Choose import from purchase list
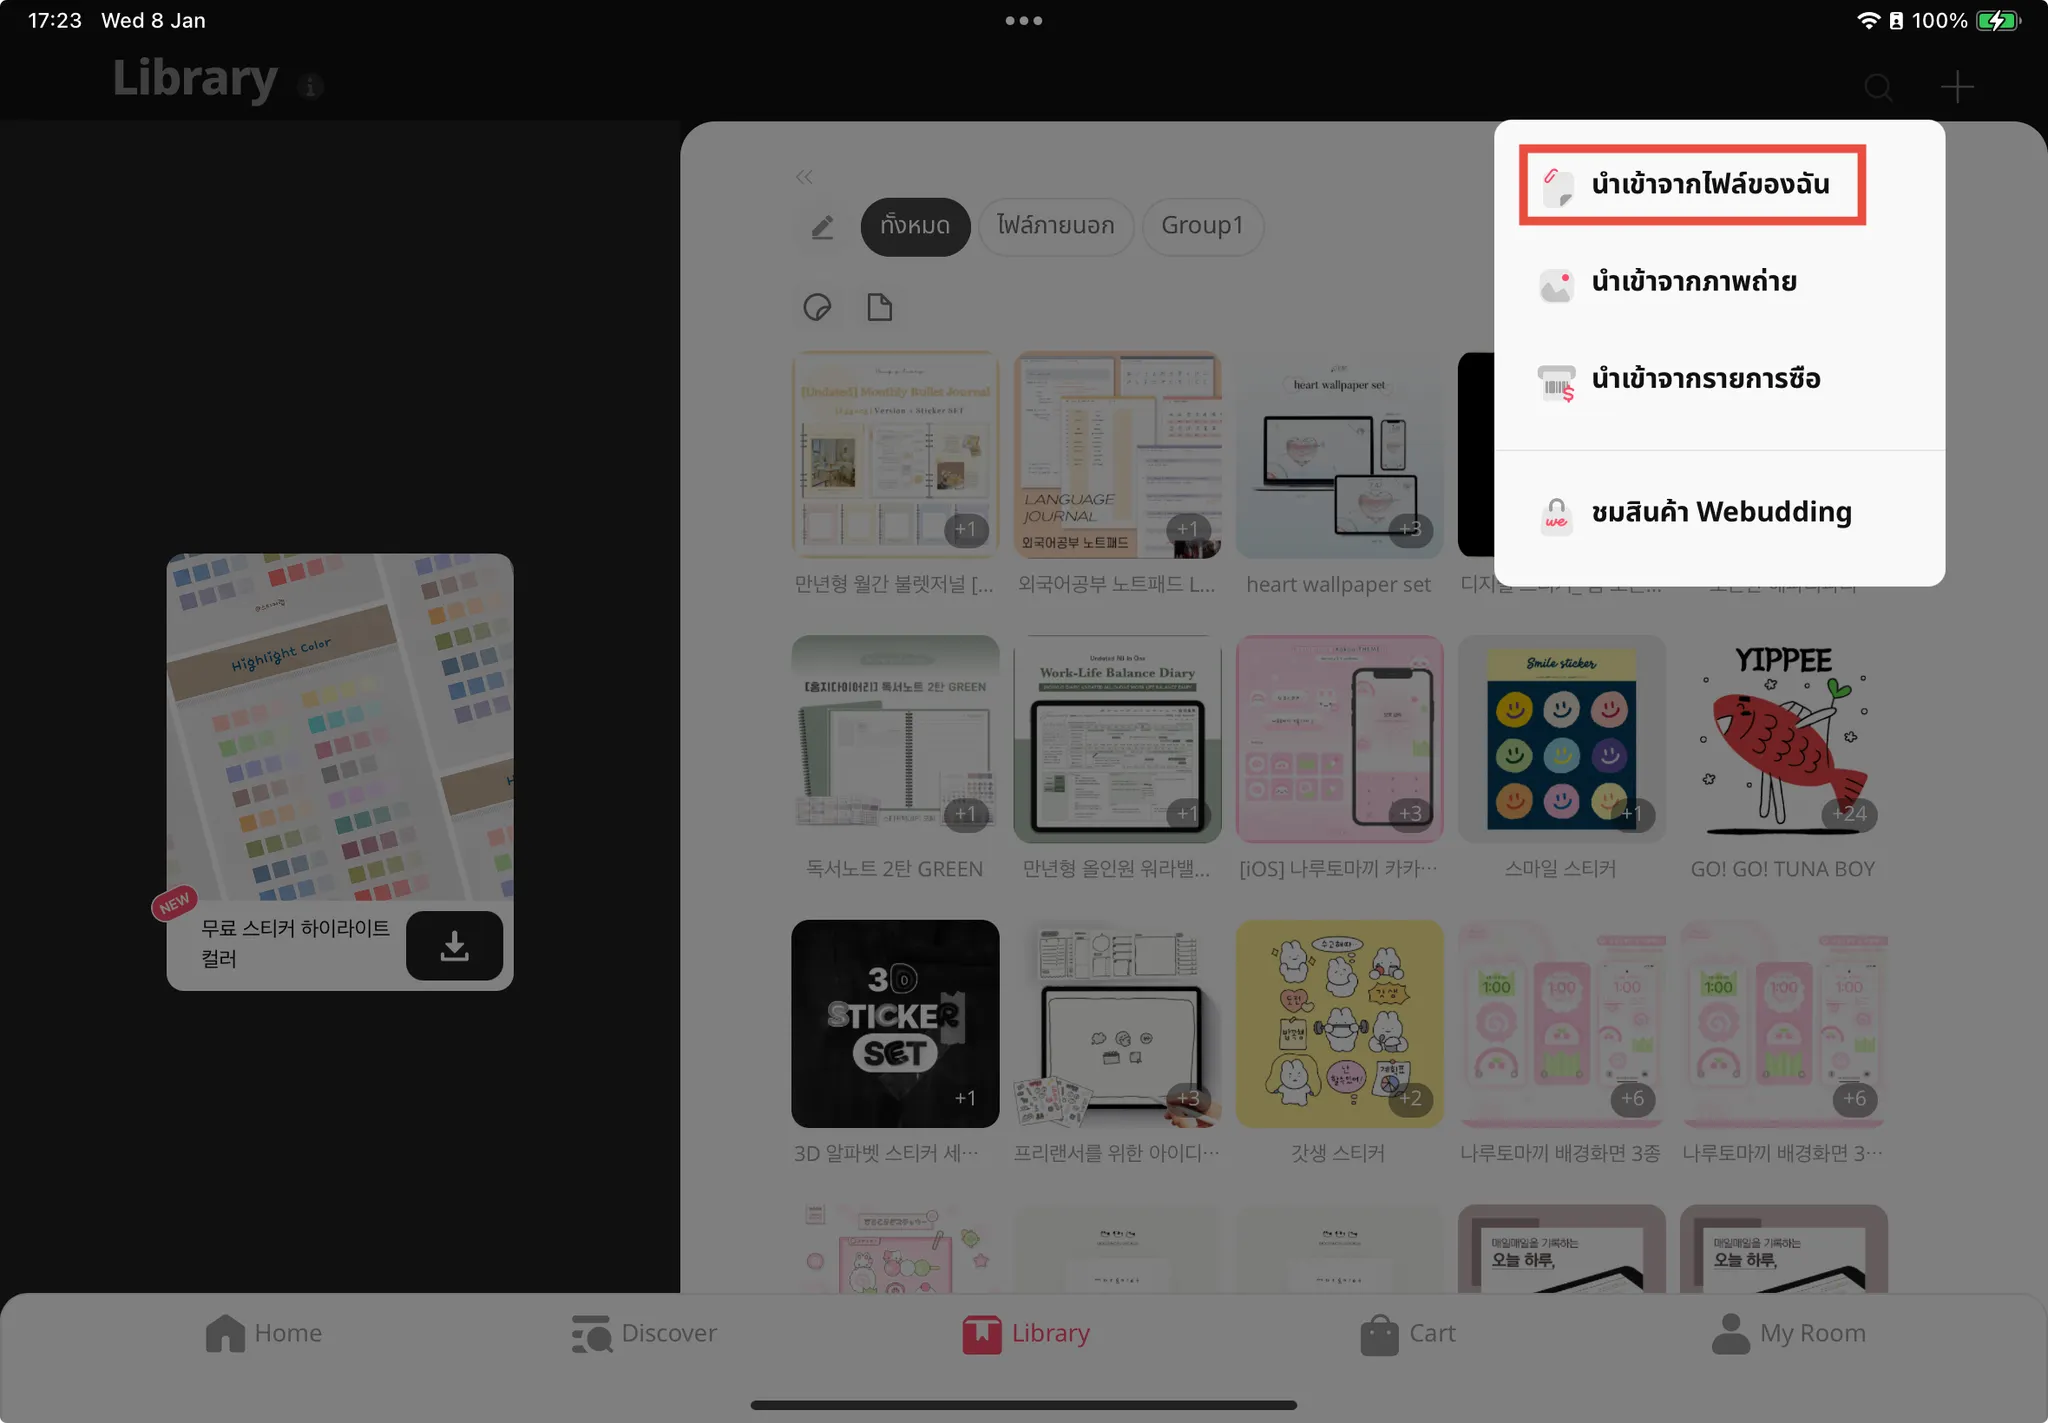The image size is (2048, 1423). point(1704,379)
